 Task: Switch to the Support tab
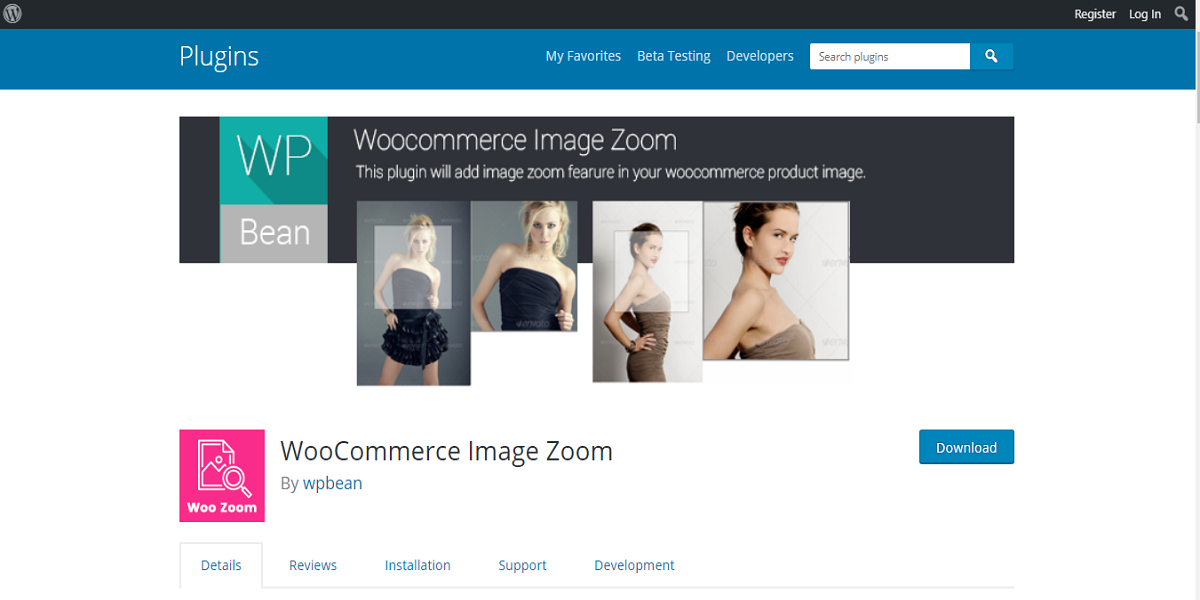[x=522, y=565]
